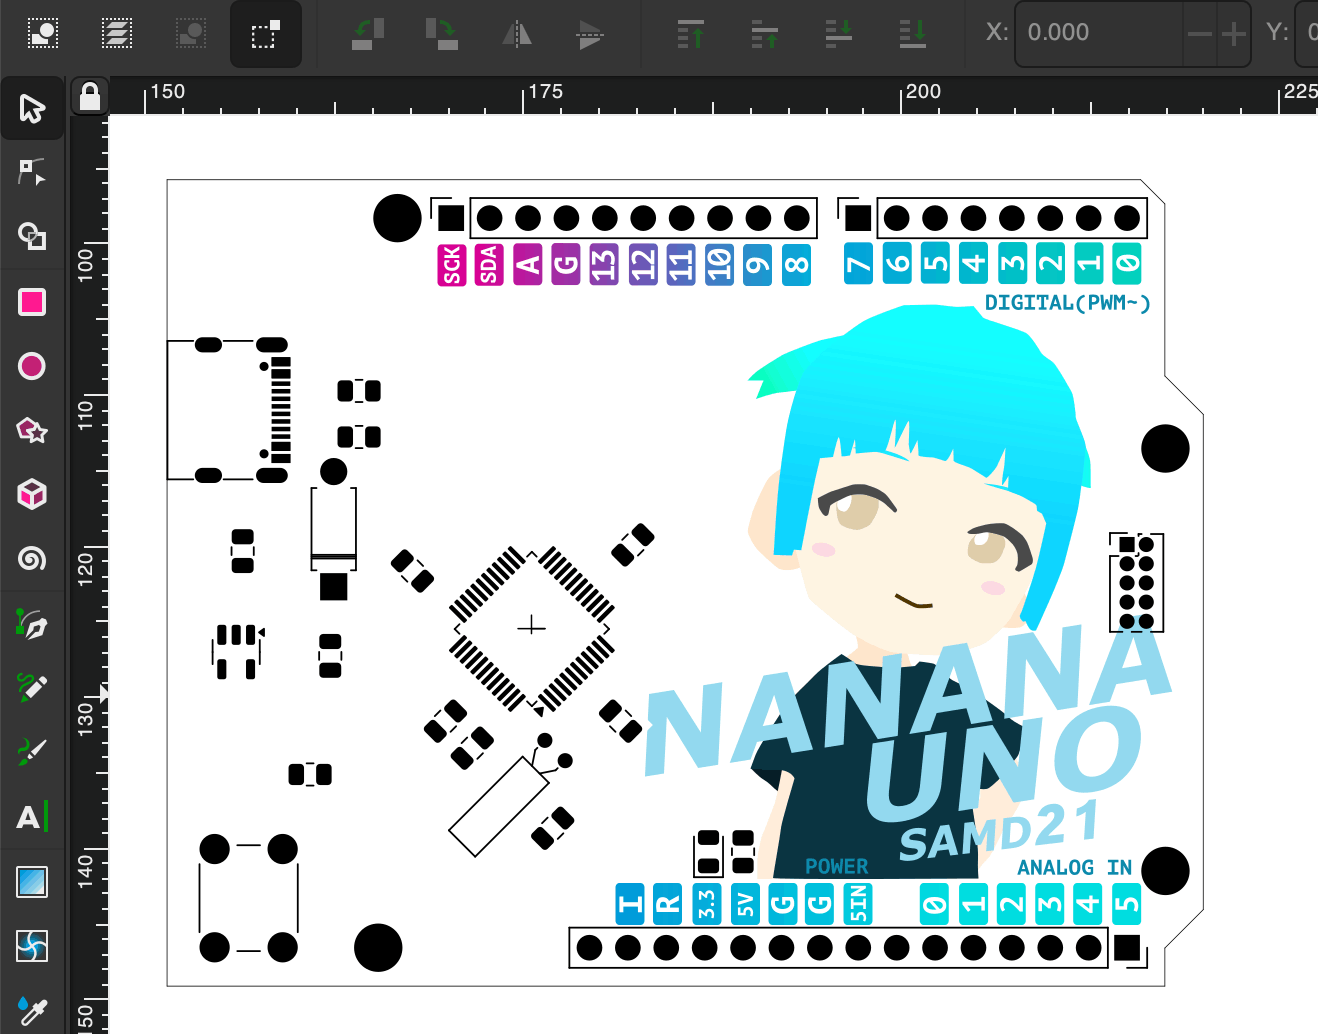Select the Rectangle tool

pyautogui.click(x=32, y=302)
